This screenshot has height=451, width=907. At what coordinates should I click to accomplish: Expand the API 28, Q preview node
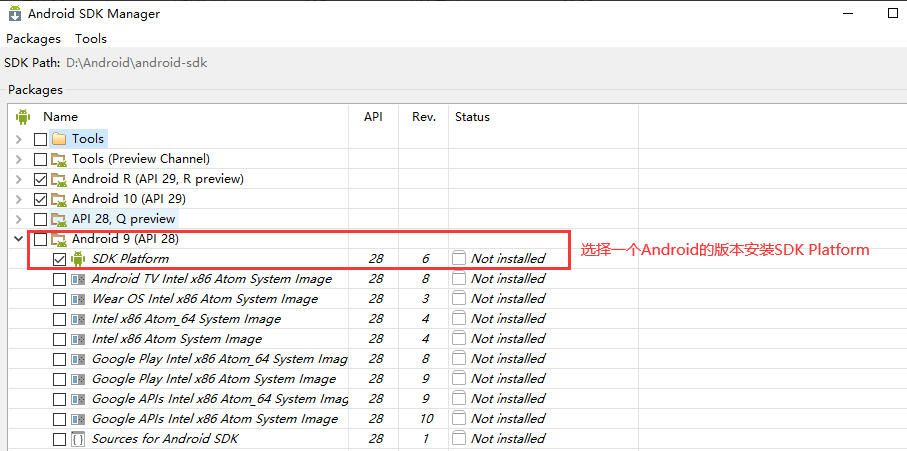19,220
